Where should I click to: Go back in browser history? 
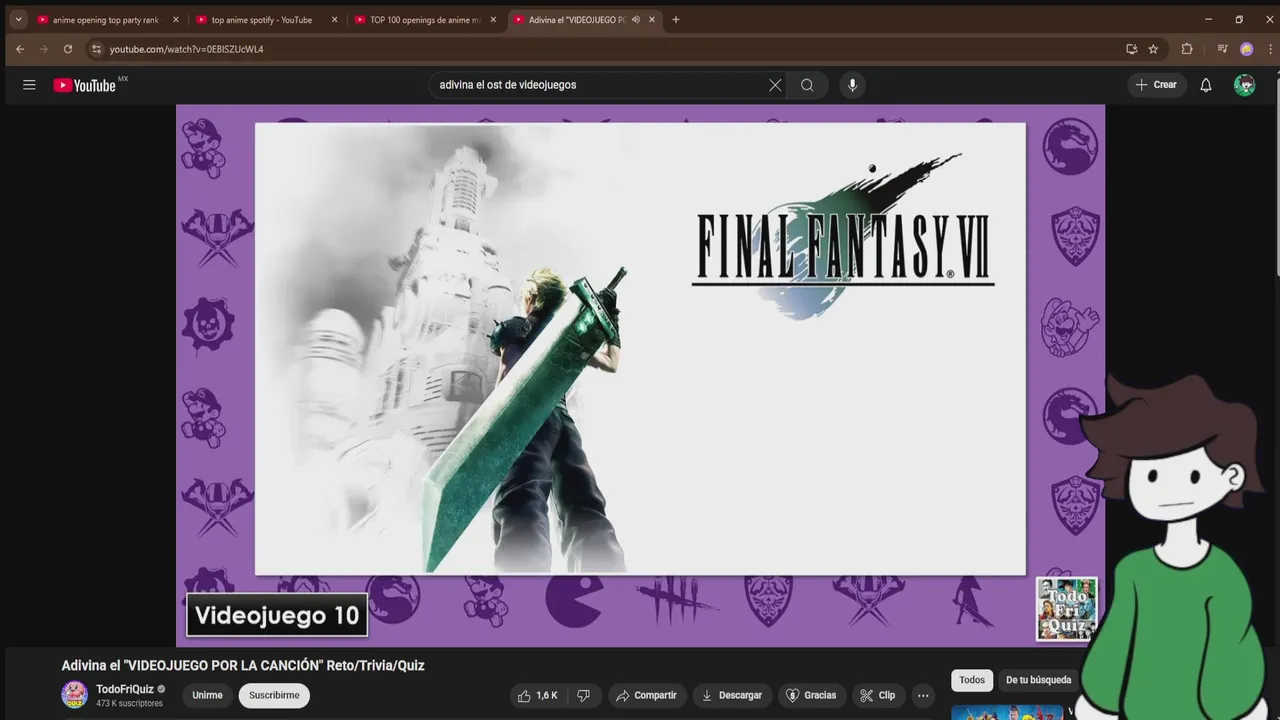[20, 49]
